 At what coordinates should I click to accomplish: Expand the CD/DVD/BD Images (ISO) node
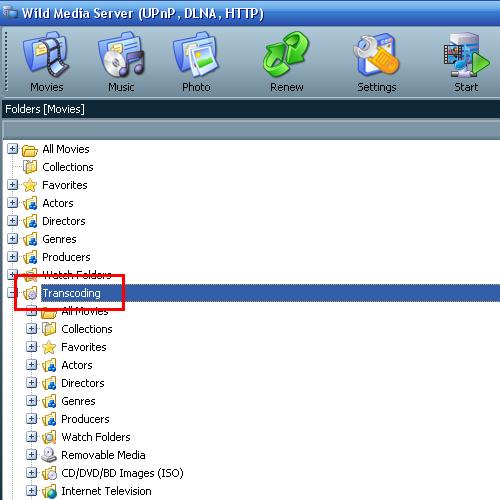click(31, 473)
